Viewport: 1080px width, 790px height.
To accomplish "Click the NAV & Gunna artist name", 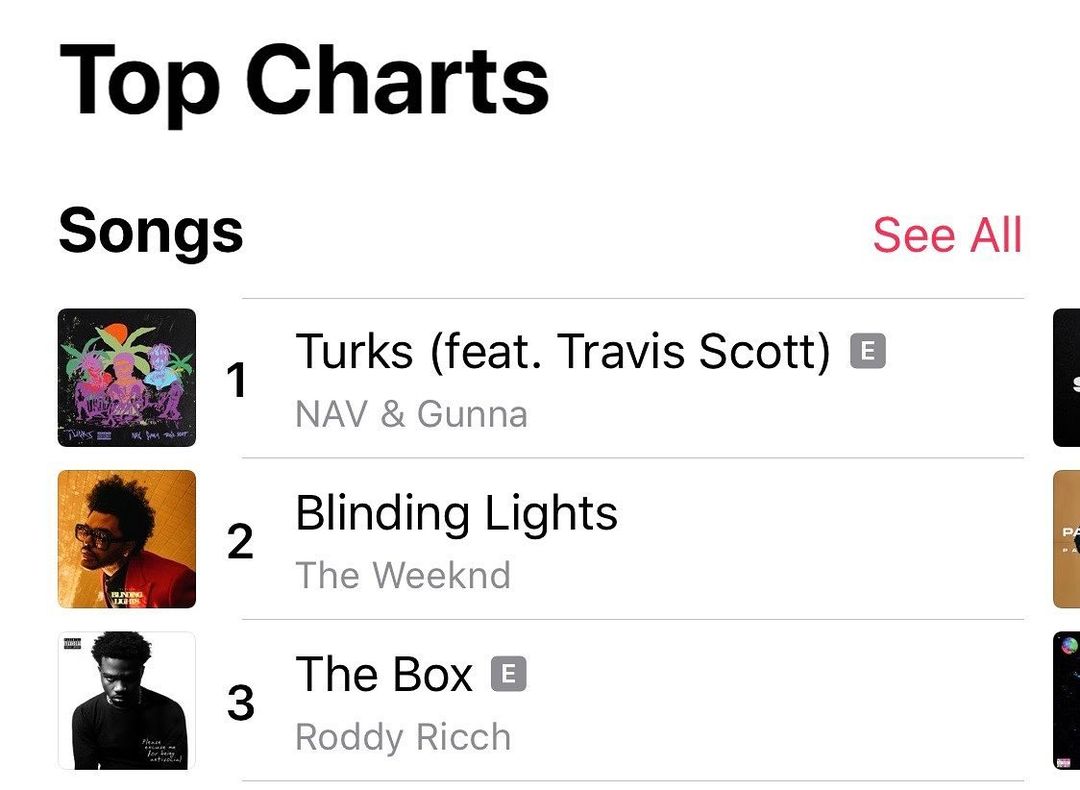I will (x=411, y=414).
